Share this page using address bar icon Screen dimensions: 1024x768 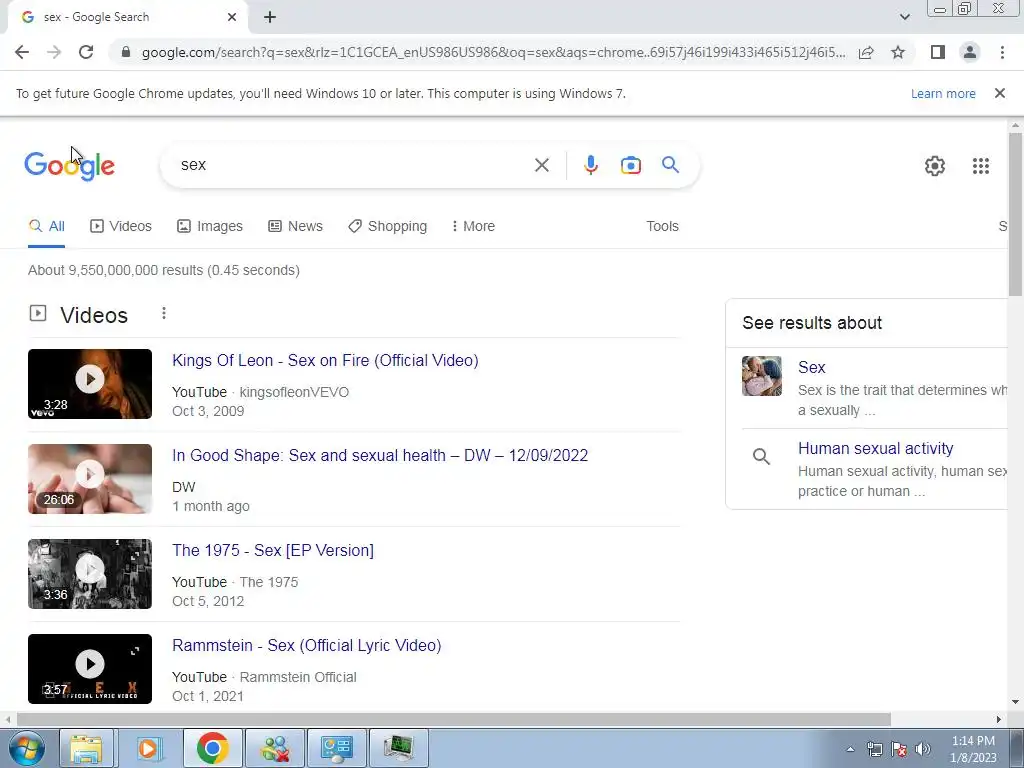tap(866, 52)
